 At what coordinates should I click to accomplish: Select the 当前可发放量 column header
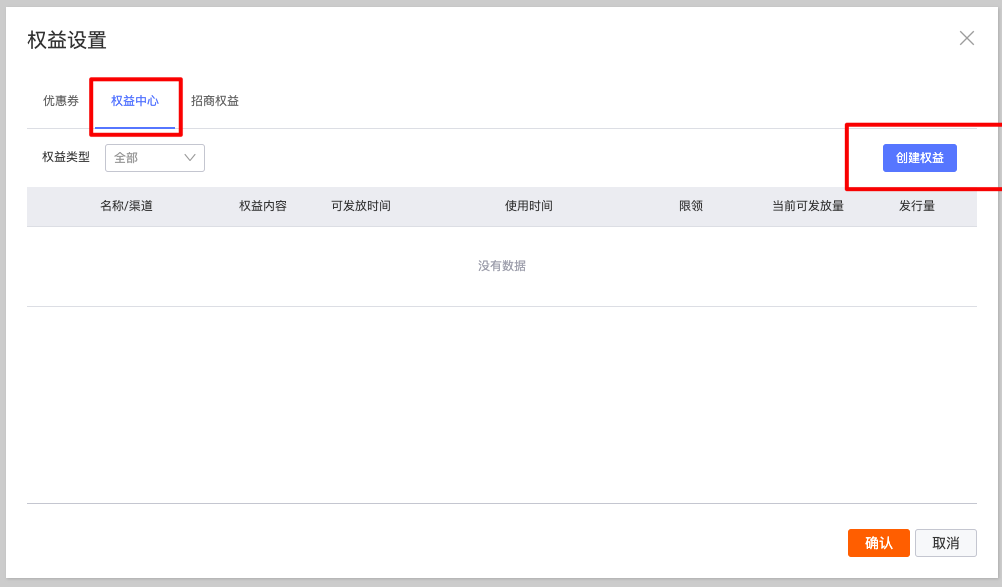tap(808, 206)
